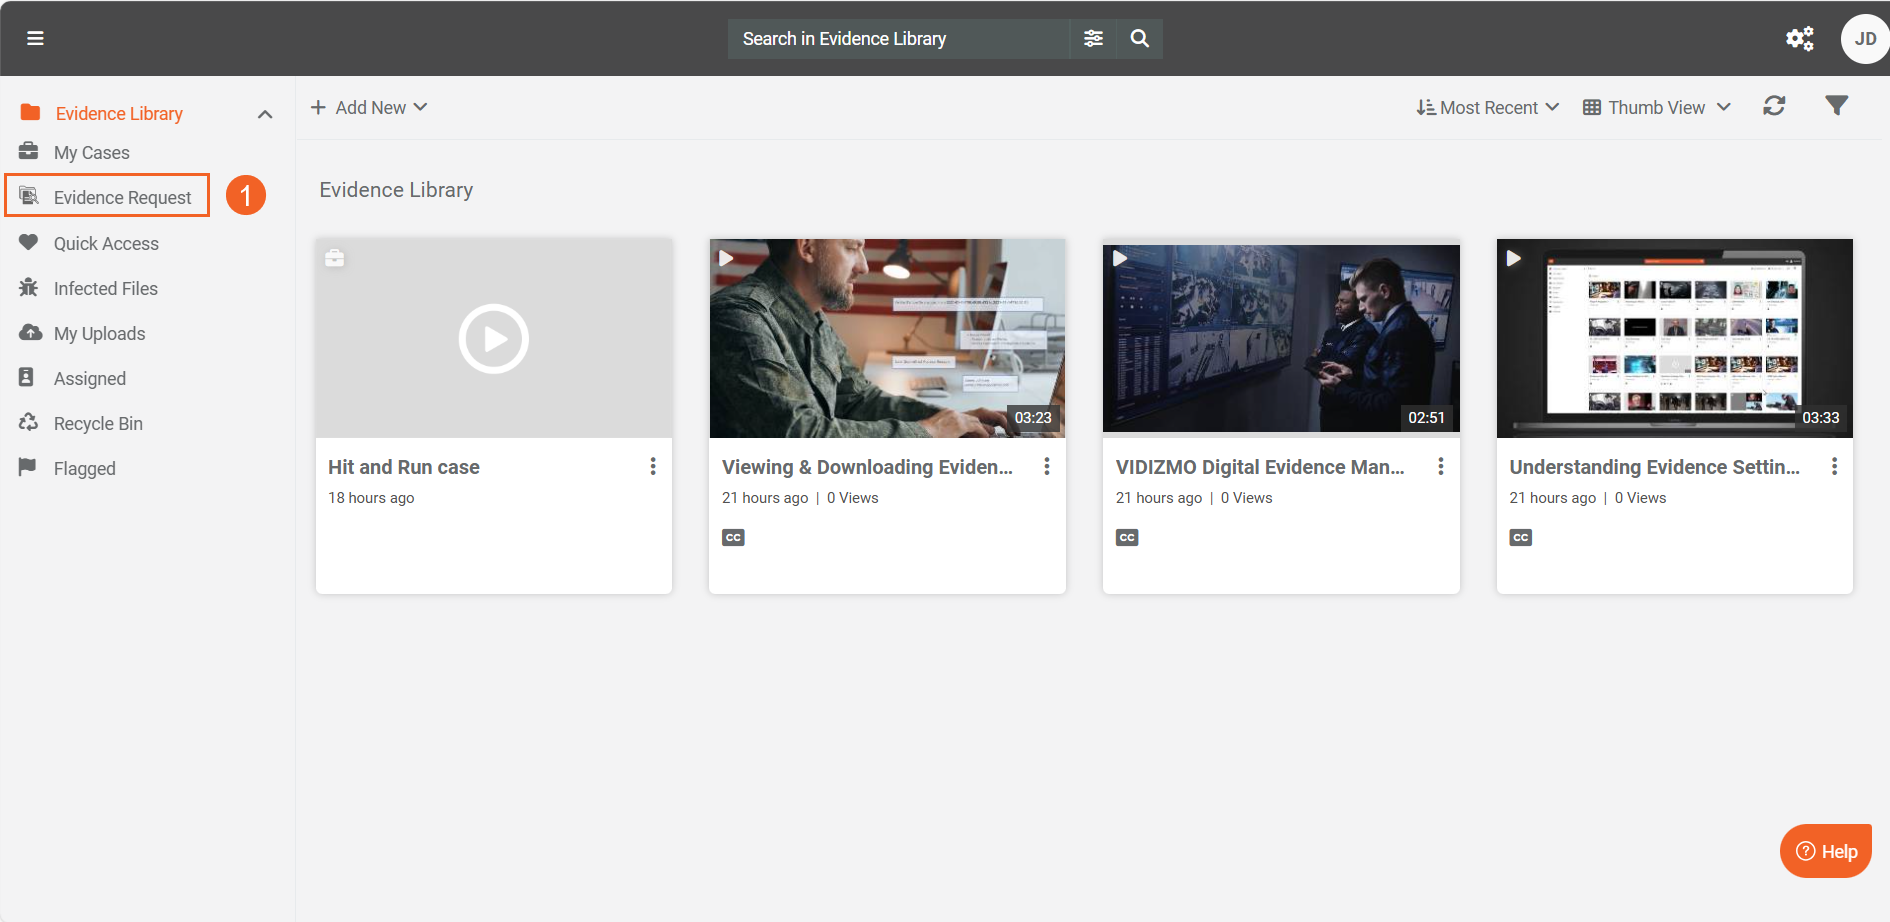
Task: Open advanced search filter options icon
Action: pyautogui.click(x=1093, y=38)
